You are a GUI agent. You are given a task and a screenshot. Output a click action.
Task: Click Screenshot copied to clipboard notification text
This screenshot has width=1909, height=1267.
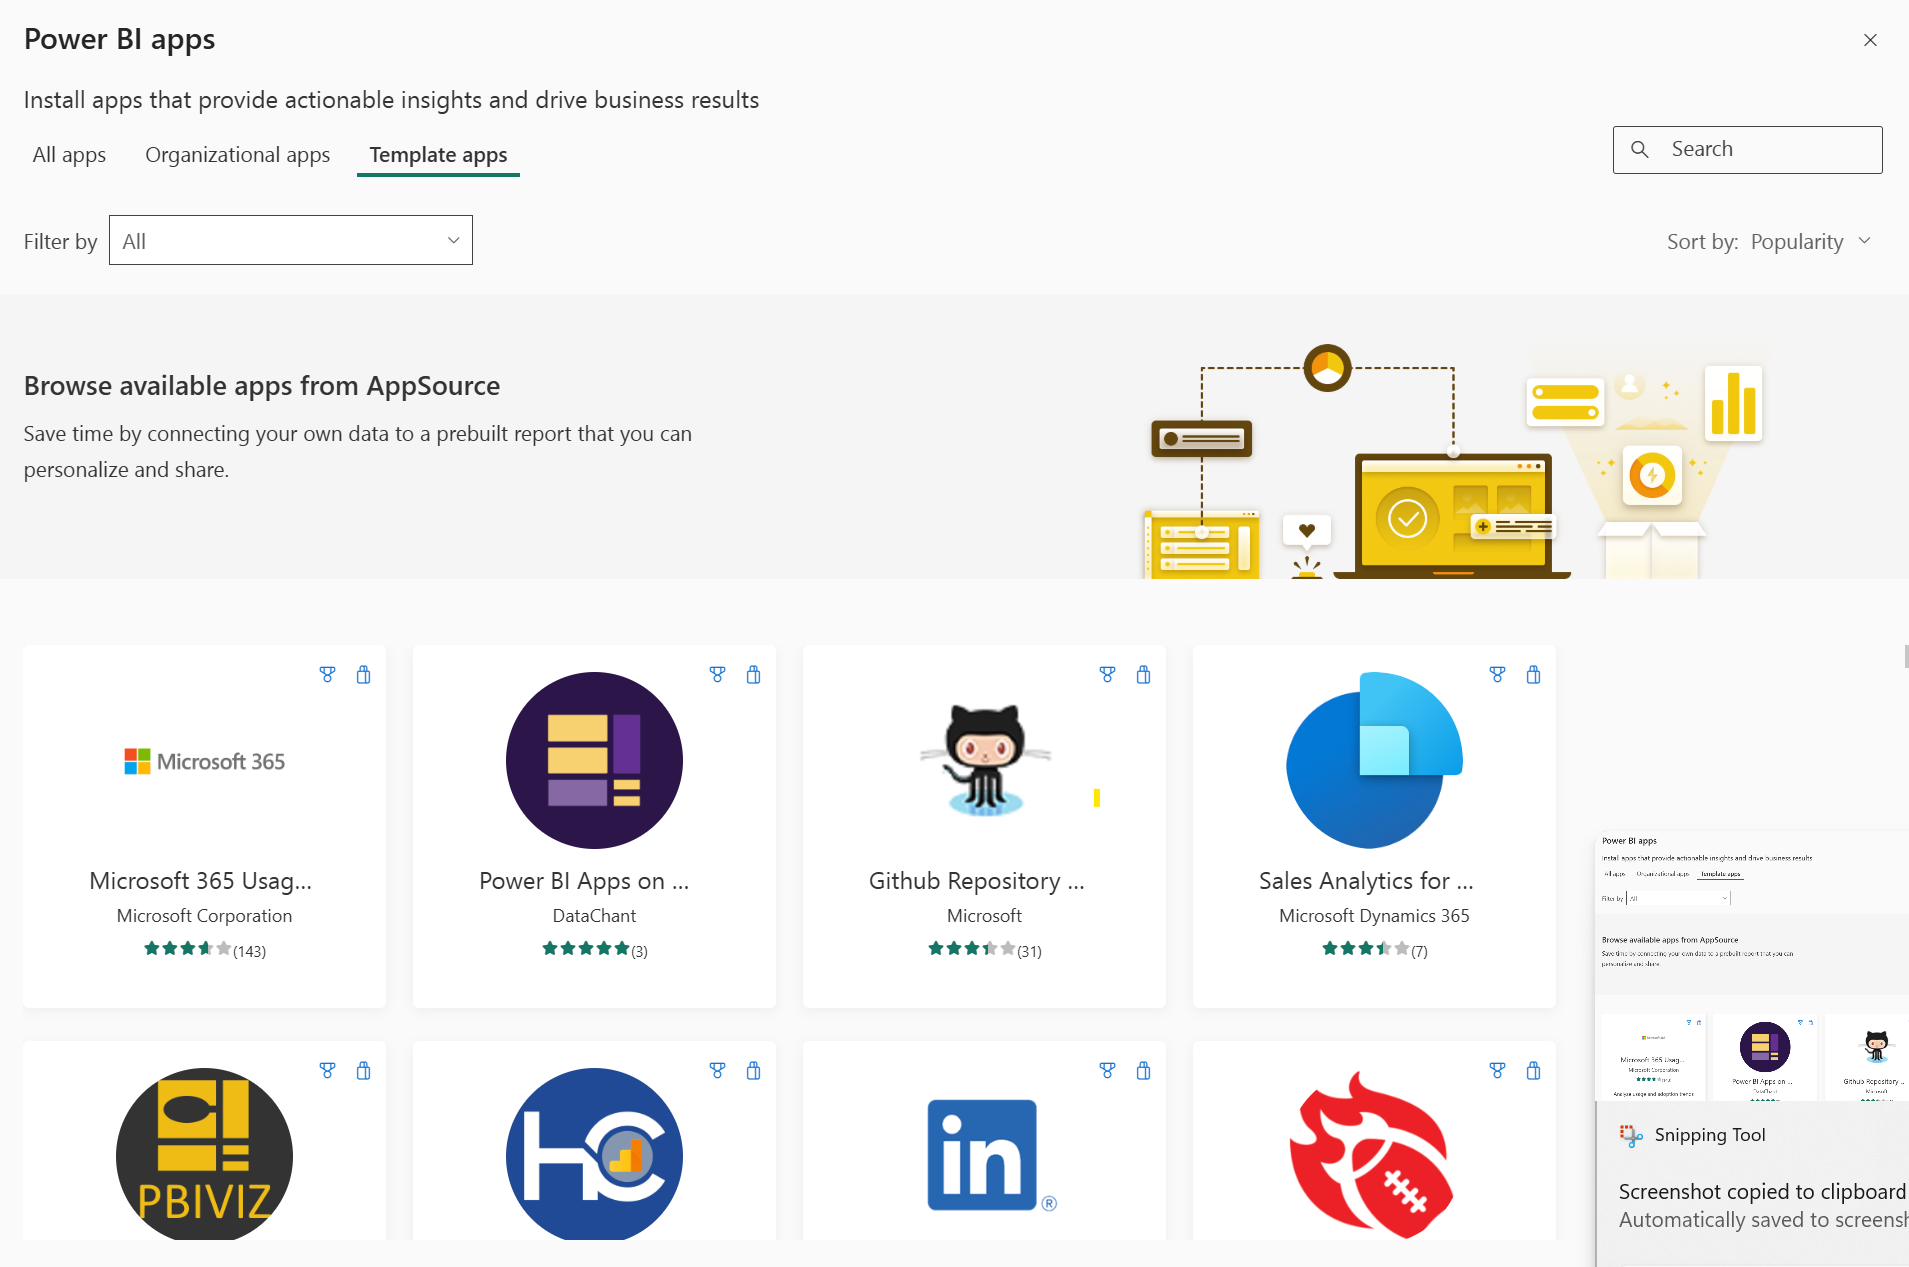click(x=1762, y=1192)
